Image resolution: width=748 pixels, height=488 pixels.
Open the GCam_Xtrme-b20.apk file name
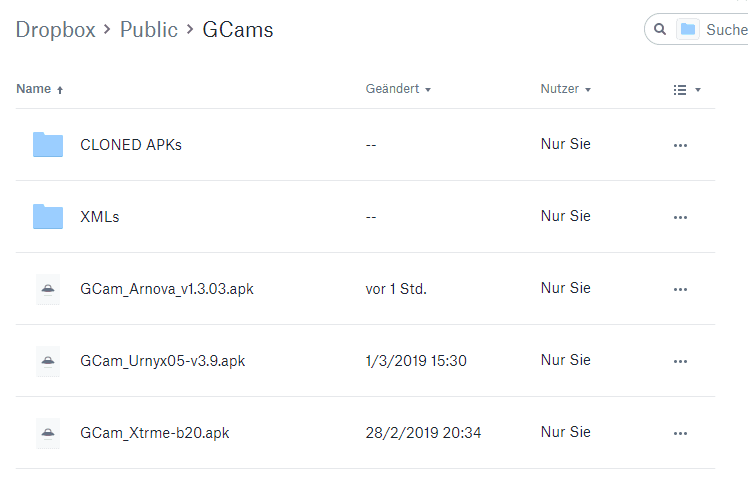coord(155,433)
